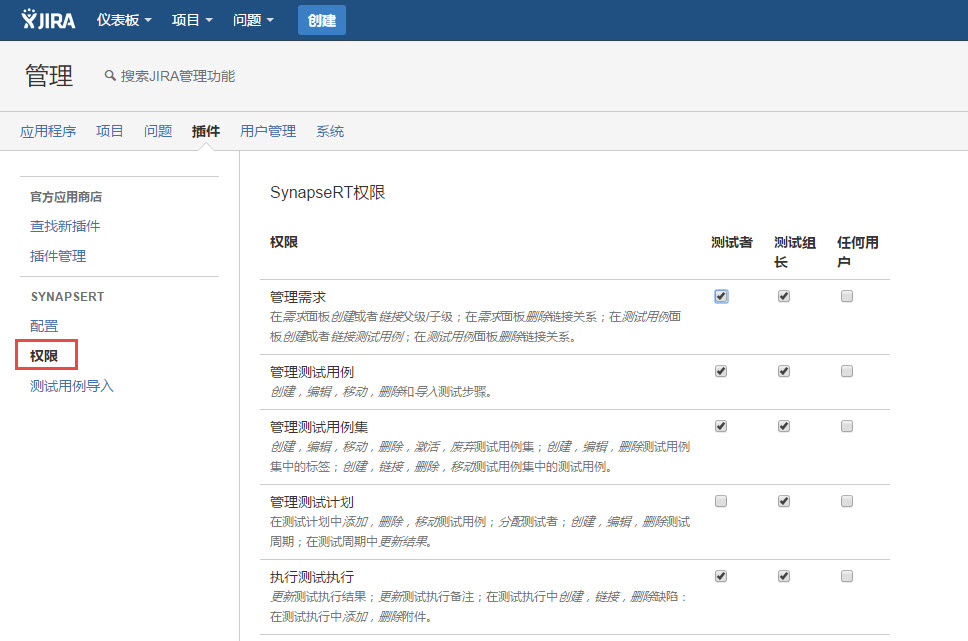
Task: Uncheck 管理测试用例 for 测试组长
Action: coord(783,371)
